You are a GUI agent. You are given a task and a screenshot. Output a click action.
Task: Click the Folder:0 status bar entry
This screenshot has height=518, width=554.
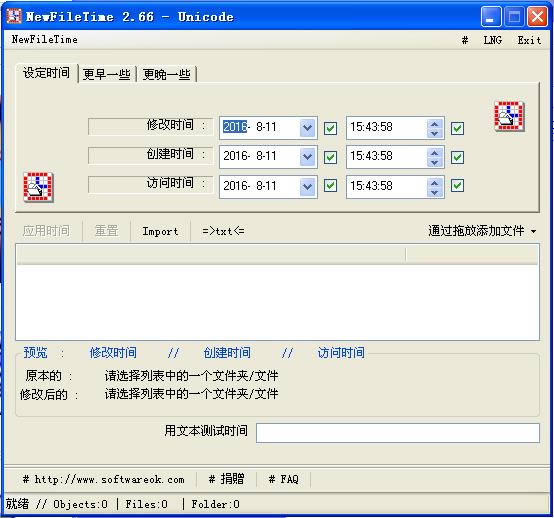tap(215, 504)
